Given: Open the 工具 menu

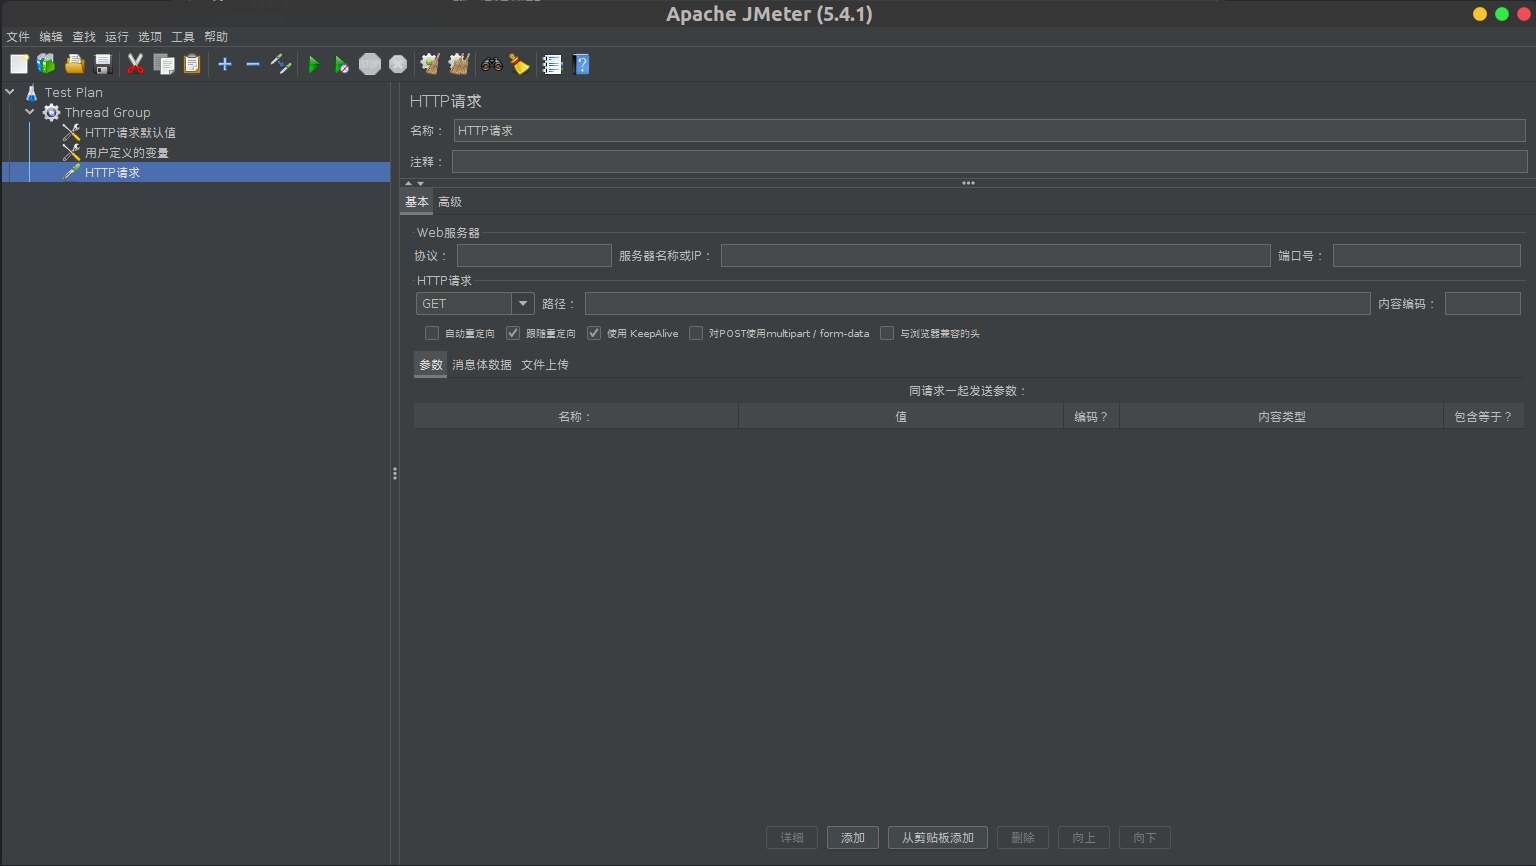Looking at the screenshot, I should pos(183,36).
